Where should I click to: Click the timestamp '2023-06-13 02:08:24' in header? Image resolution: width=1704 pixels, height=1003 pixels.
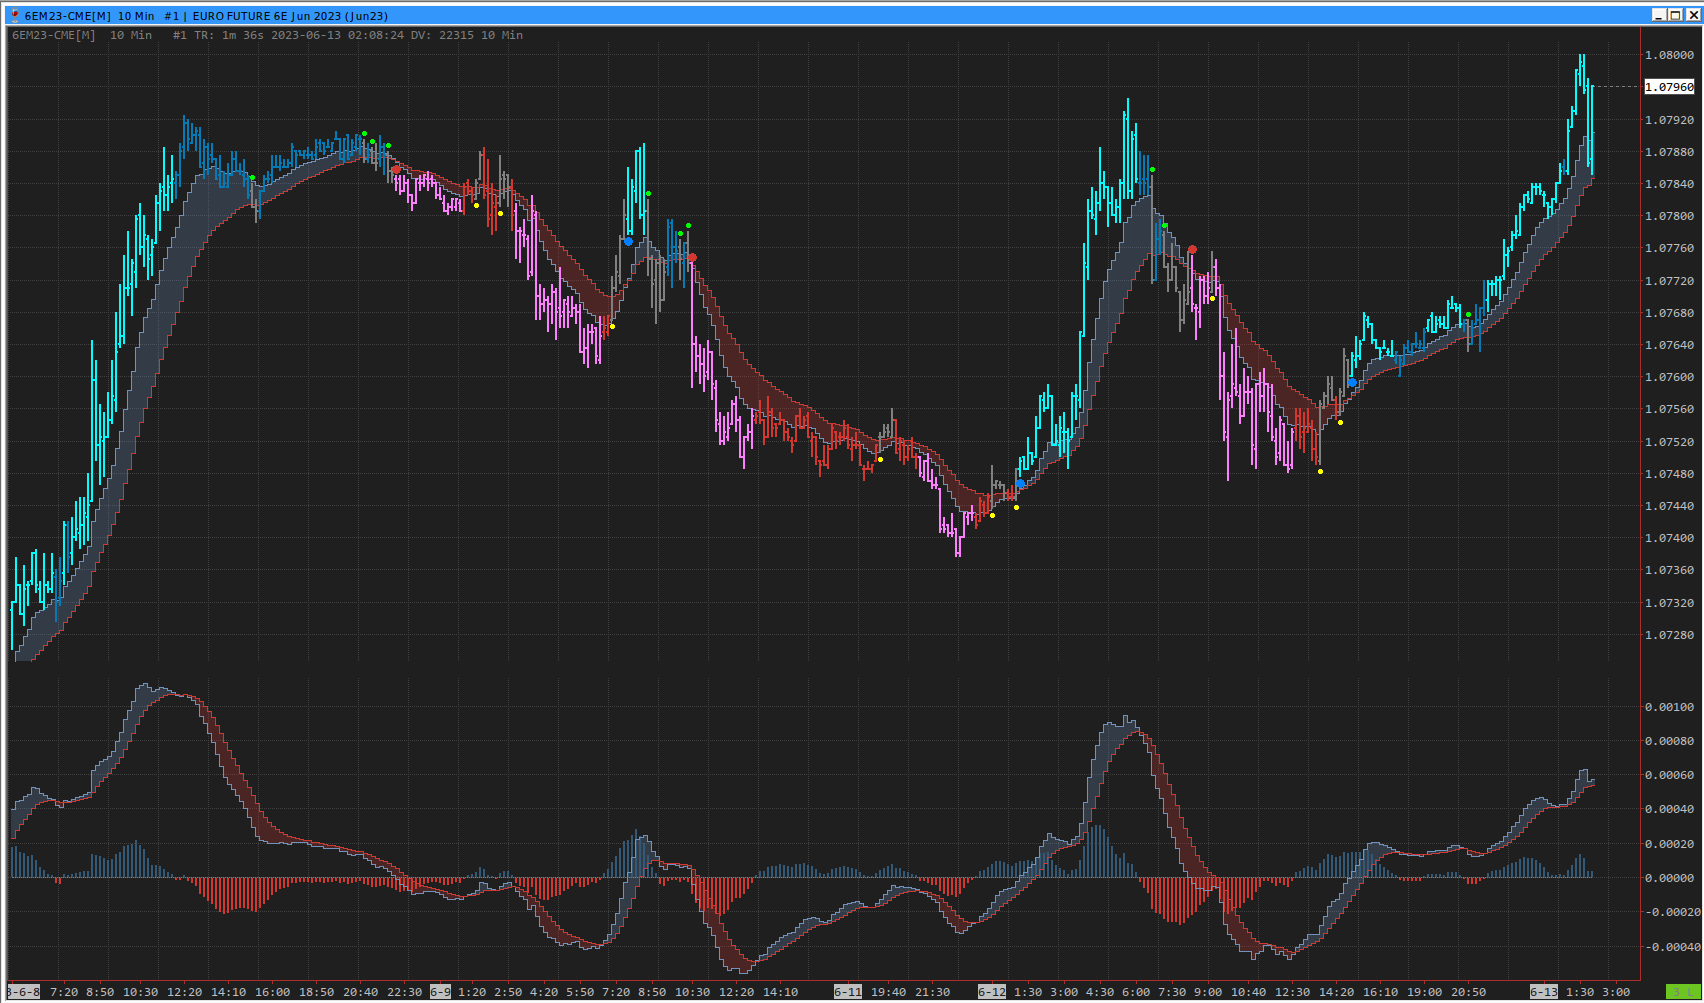pyautogui.click(x=338, y=35)
